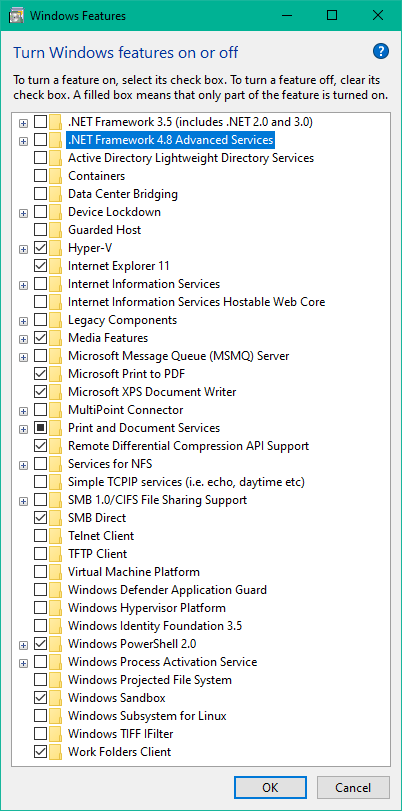Click the blue help question mark icon
402x811 pixels.
click(x=380, y=51)
